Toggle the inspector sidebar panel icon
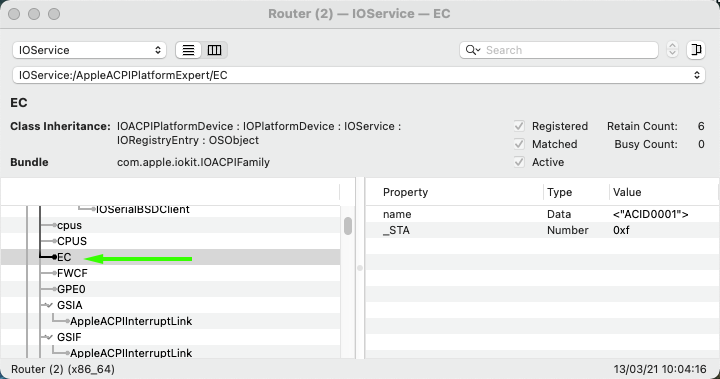 tap(696, 50)
